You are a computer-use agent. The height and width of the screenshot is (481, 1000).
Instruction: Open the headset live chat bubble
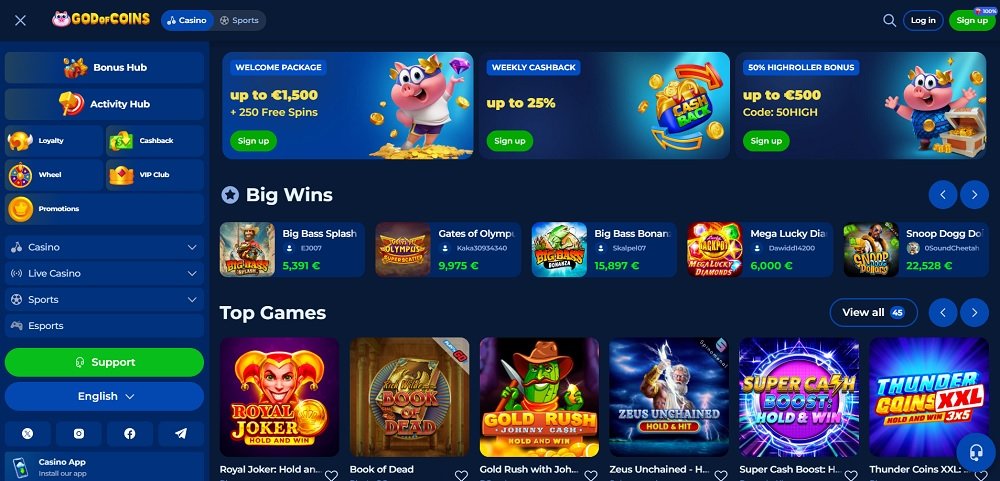975,452
